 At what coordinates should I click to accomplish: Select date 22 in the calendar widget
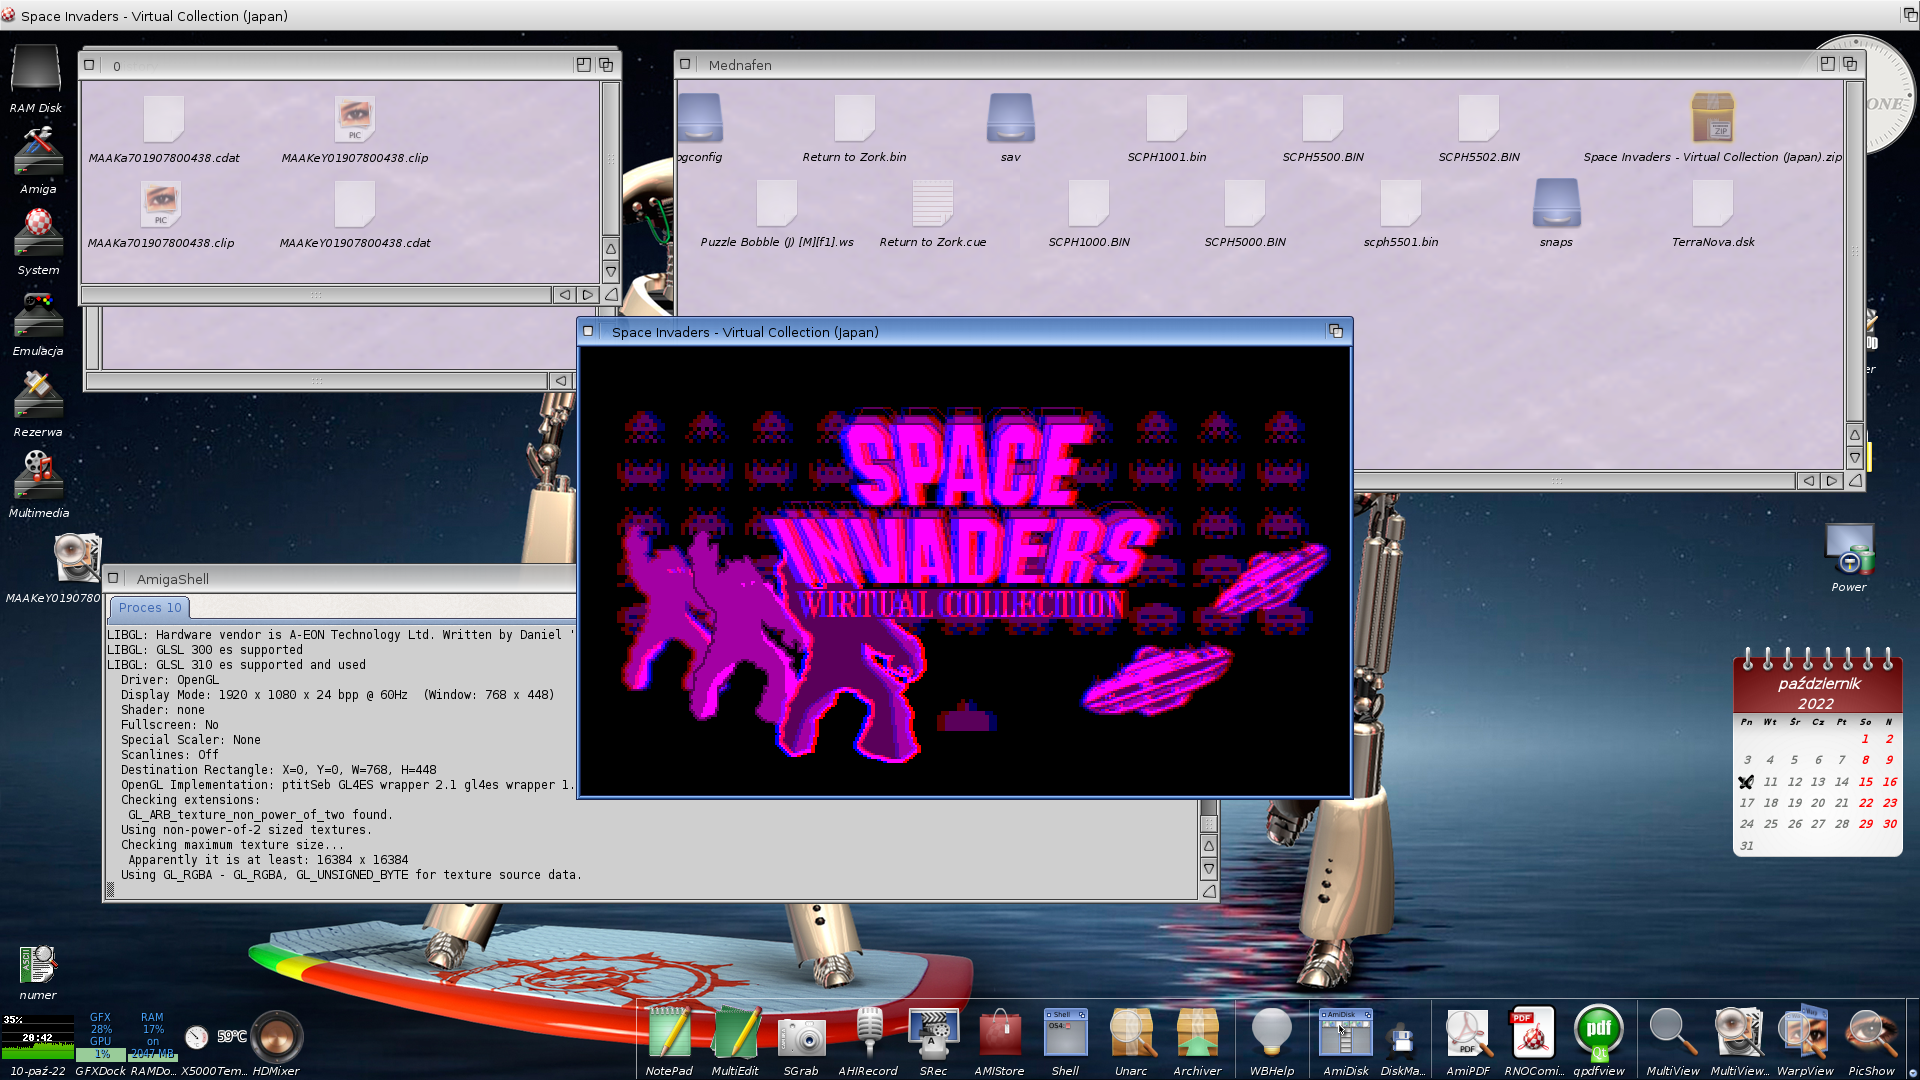click(x=1866, y=803)
